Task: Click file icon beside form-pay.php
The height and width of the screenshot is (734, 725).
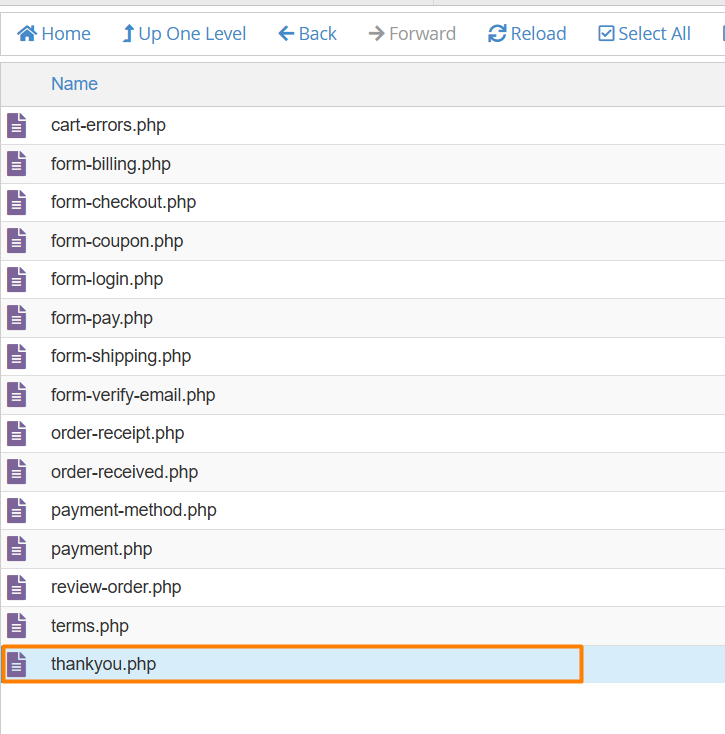Action: click(16, 318)
